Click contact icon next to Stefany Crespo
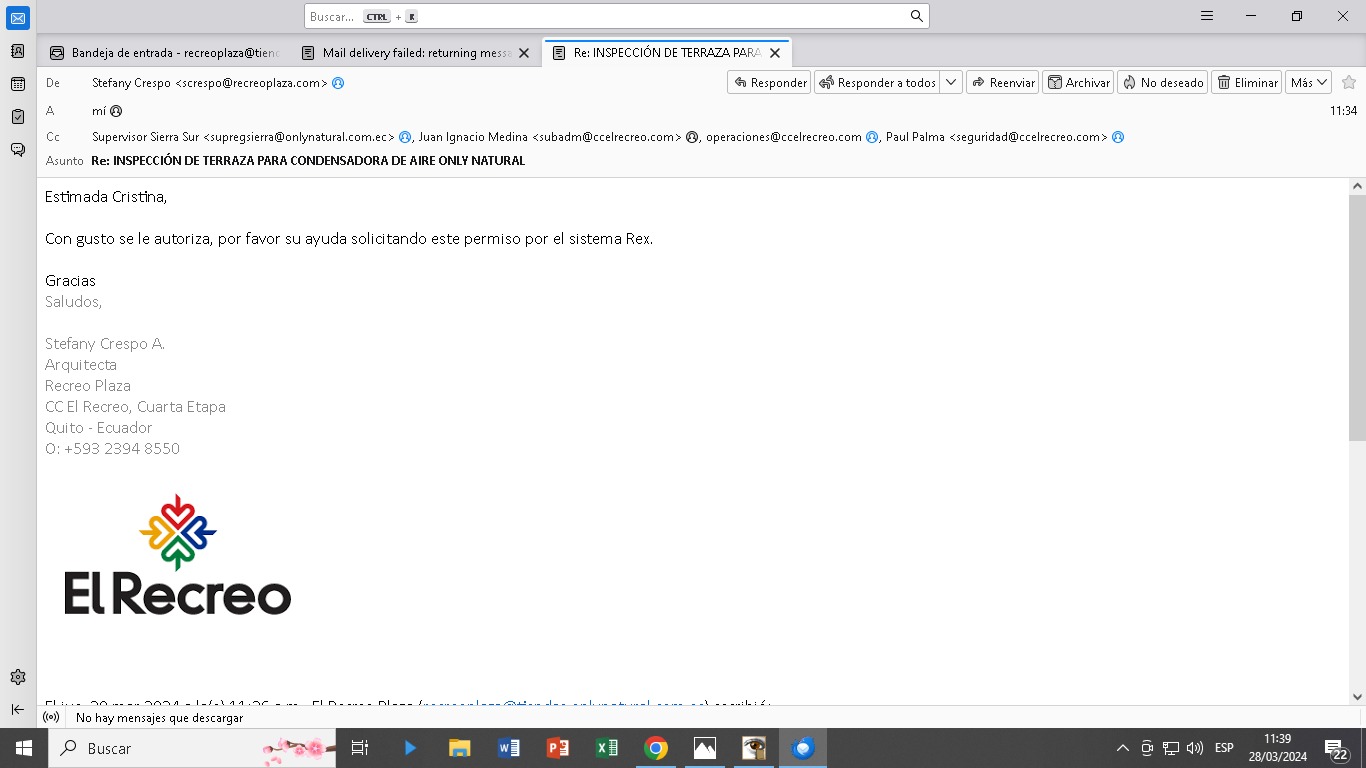 pyautogui.click(x=338, y=83)
